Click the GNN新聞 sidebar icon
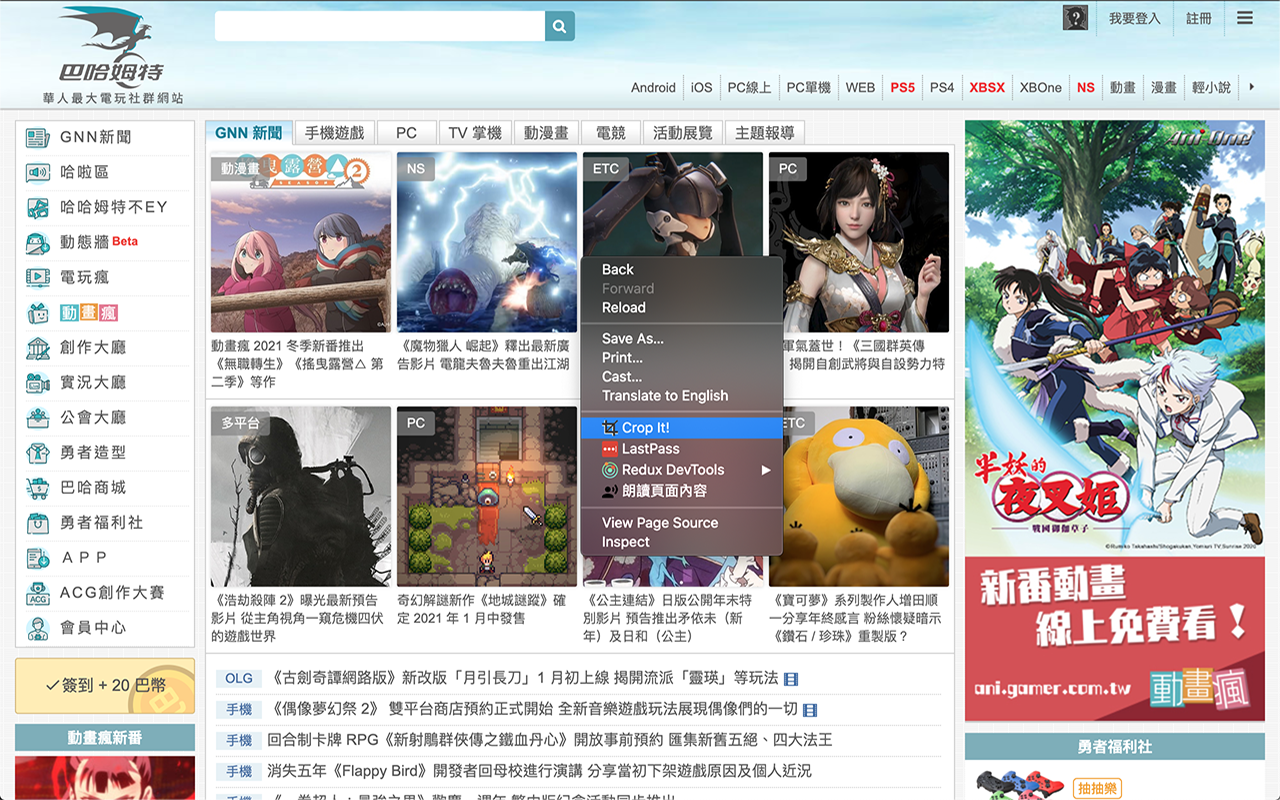 coord(38,137)
